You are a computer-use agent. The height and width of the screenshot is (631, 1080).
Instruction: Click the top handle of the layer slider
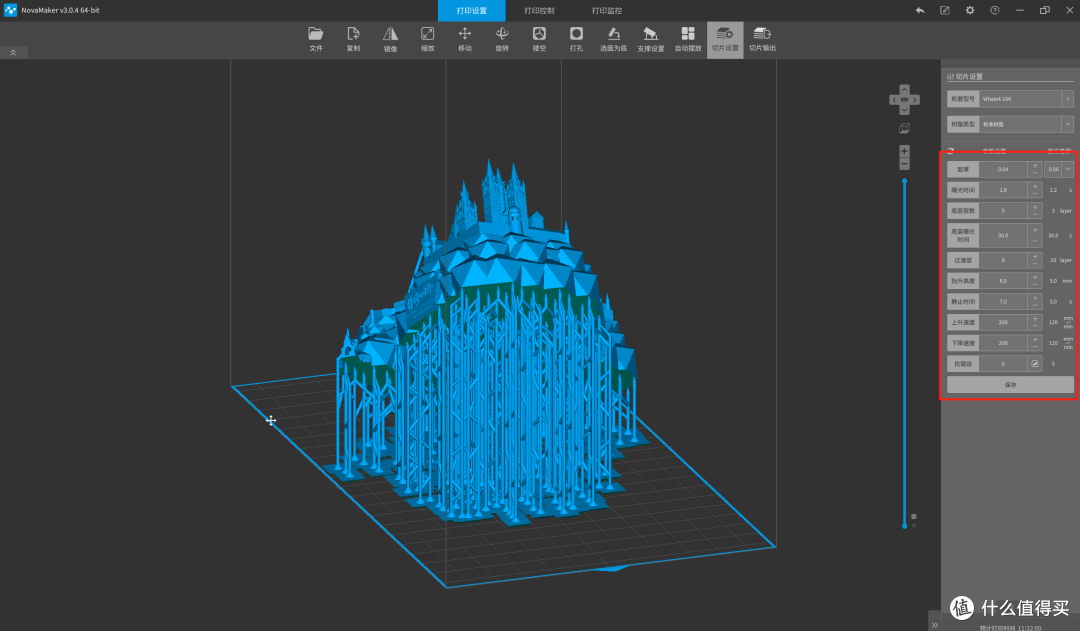coord(904,181)
